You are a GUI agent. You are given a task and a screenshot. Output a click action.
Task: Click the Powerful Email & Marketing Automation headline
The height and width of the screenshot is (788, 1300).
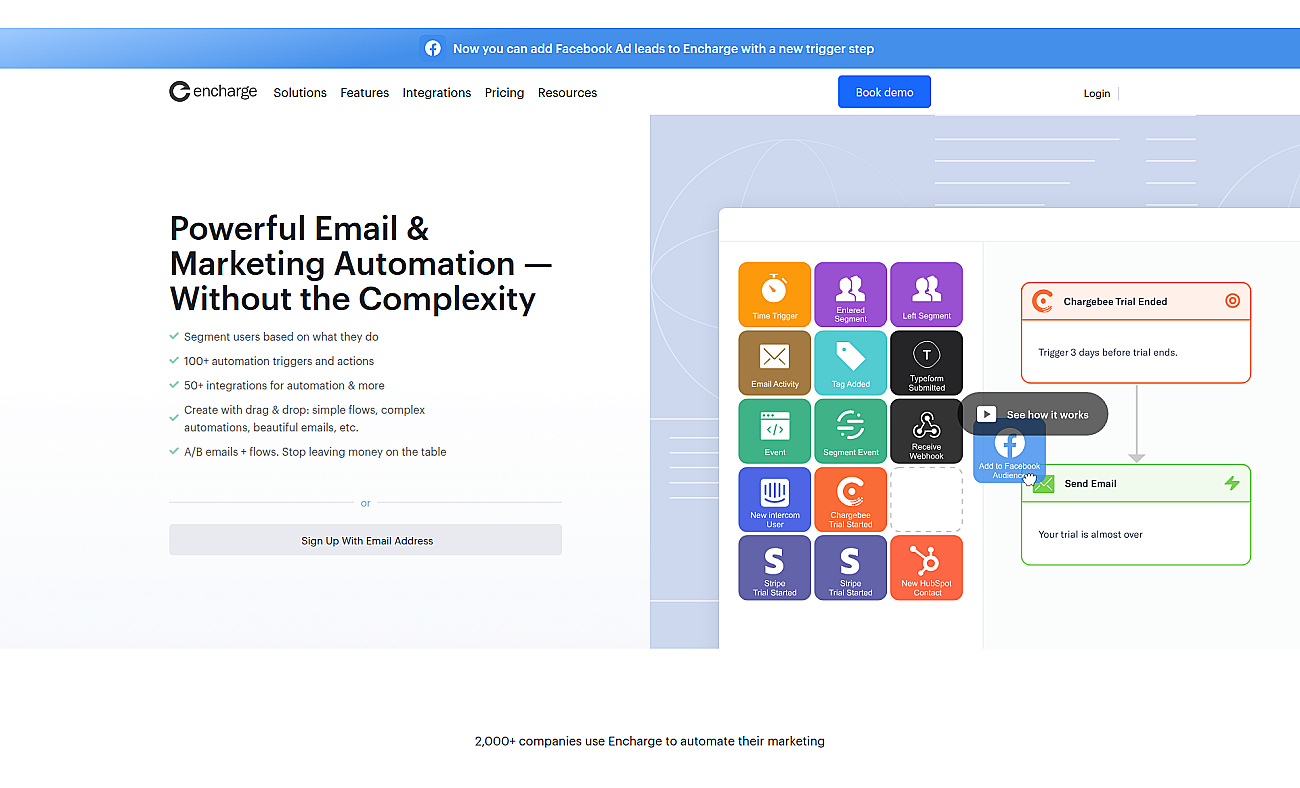[361, 263]
